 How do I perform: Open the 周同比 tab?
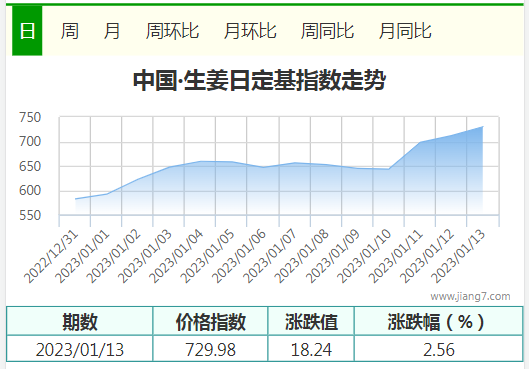click(x=327, y=31)
